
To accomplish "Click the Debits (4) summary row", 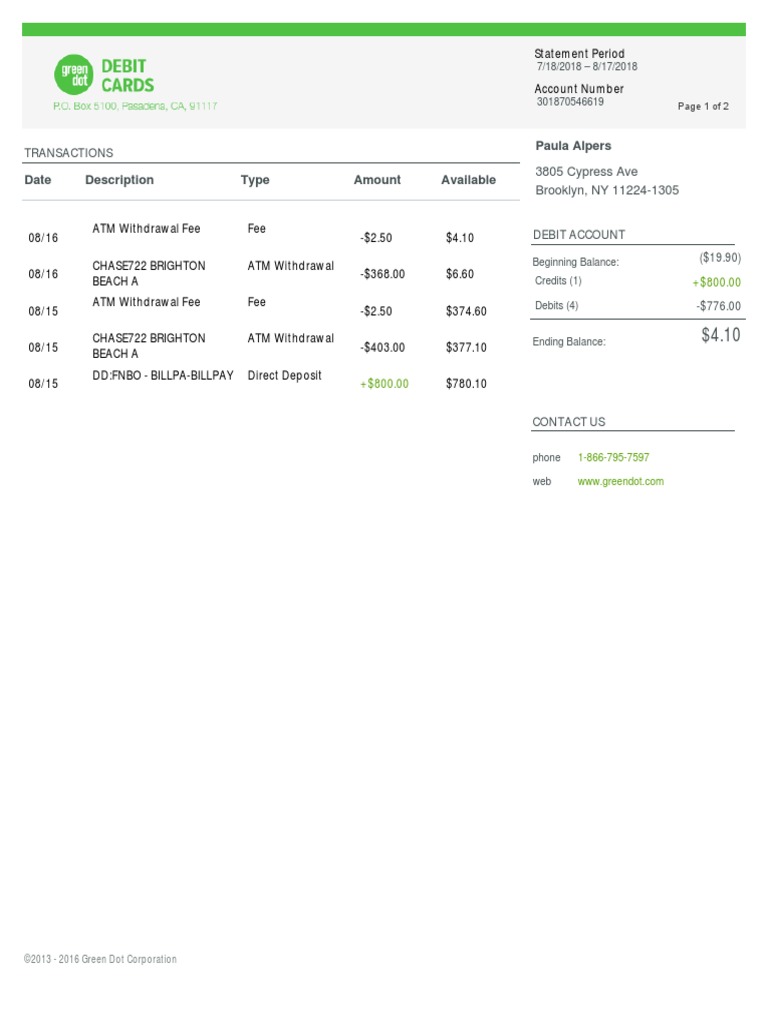I will [x=557, y=305].
